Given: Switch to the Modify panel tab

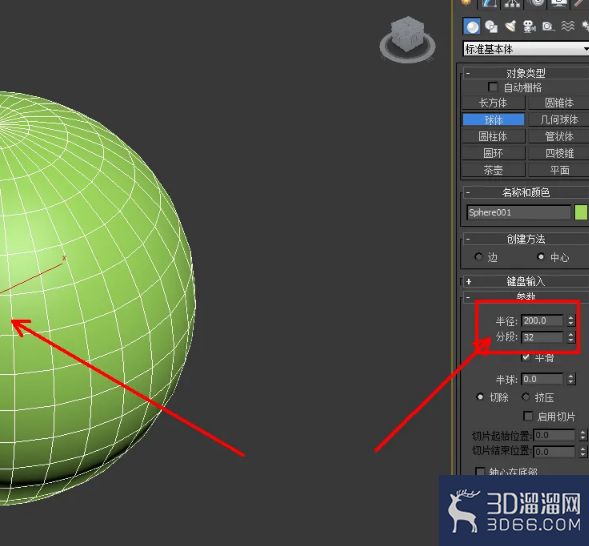Looking at the screenshot, I should click(489, 3).
